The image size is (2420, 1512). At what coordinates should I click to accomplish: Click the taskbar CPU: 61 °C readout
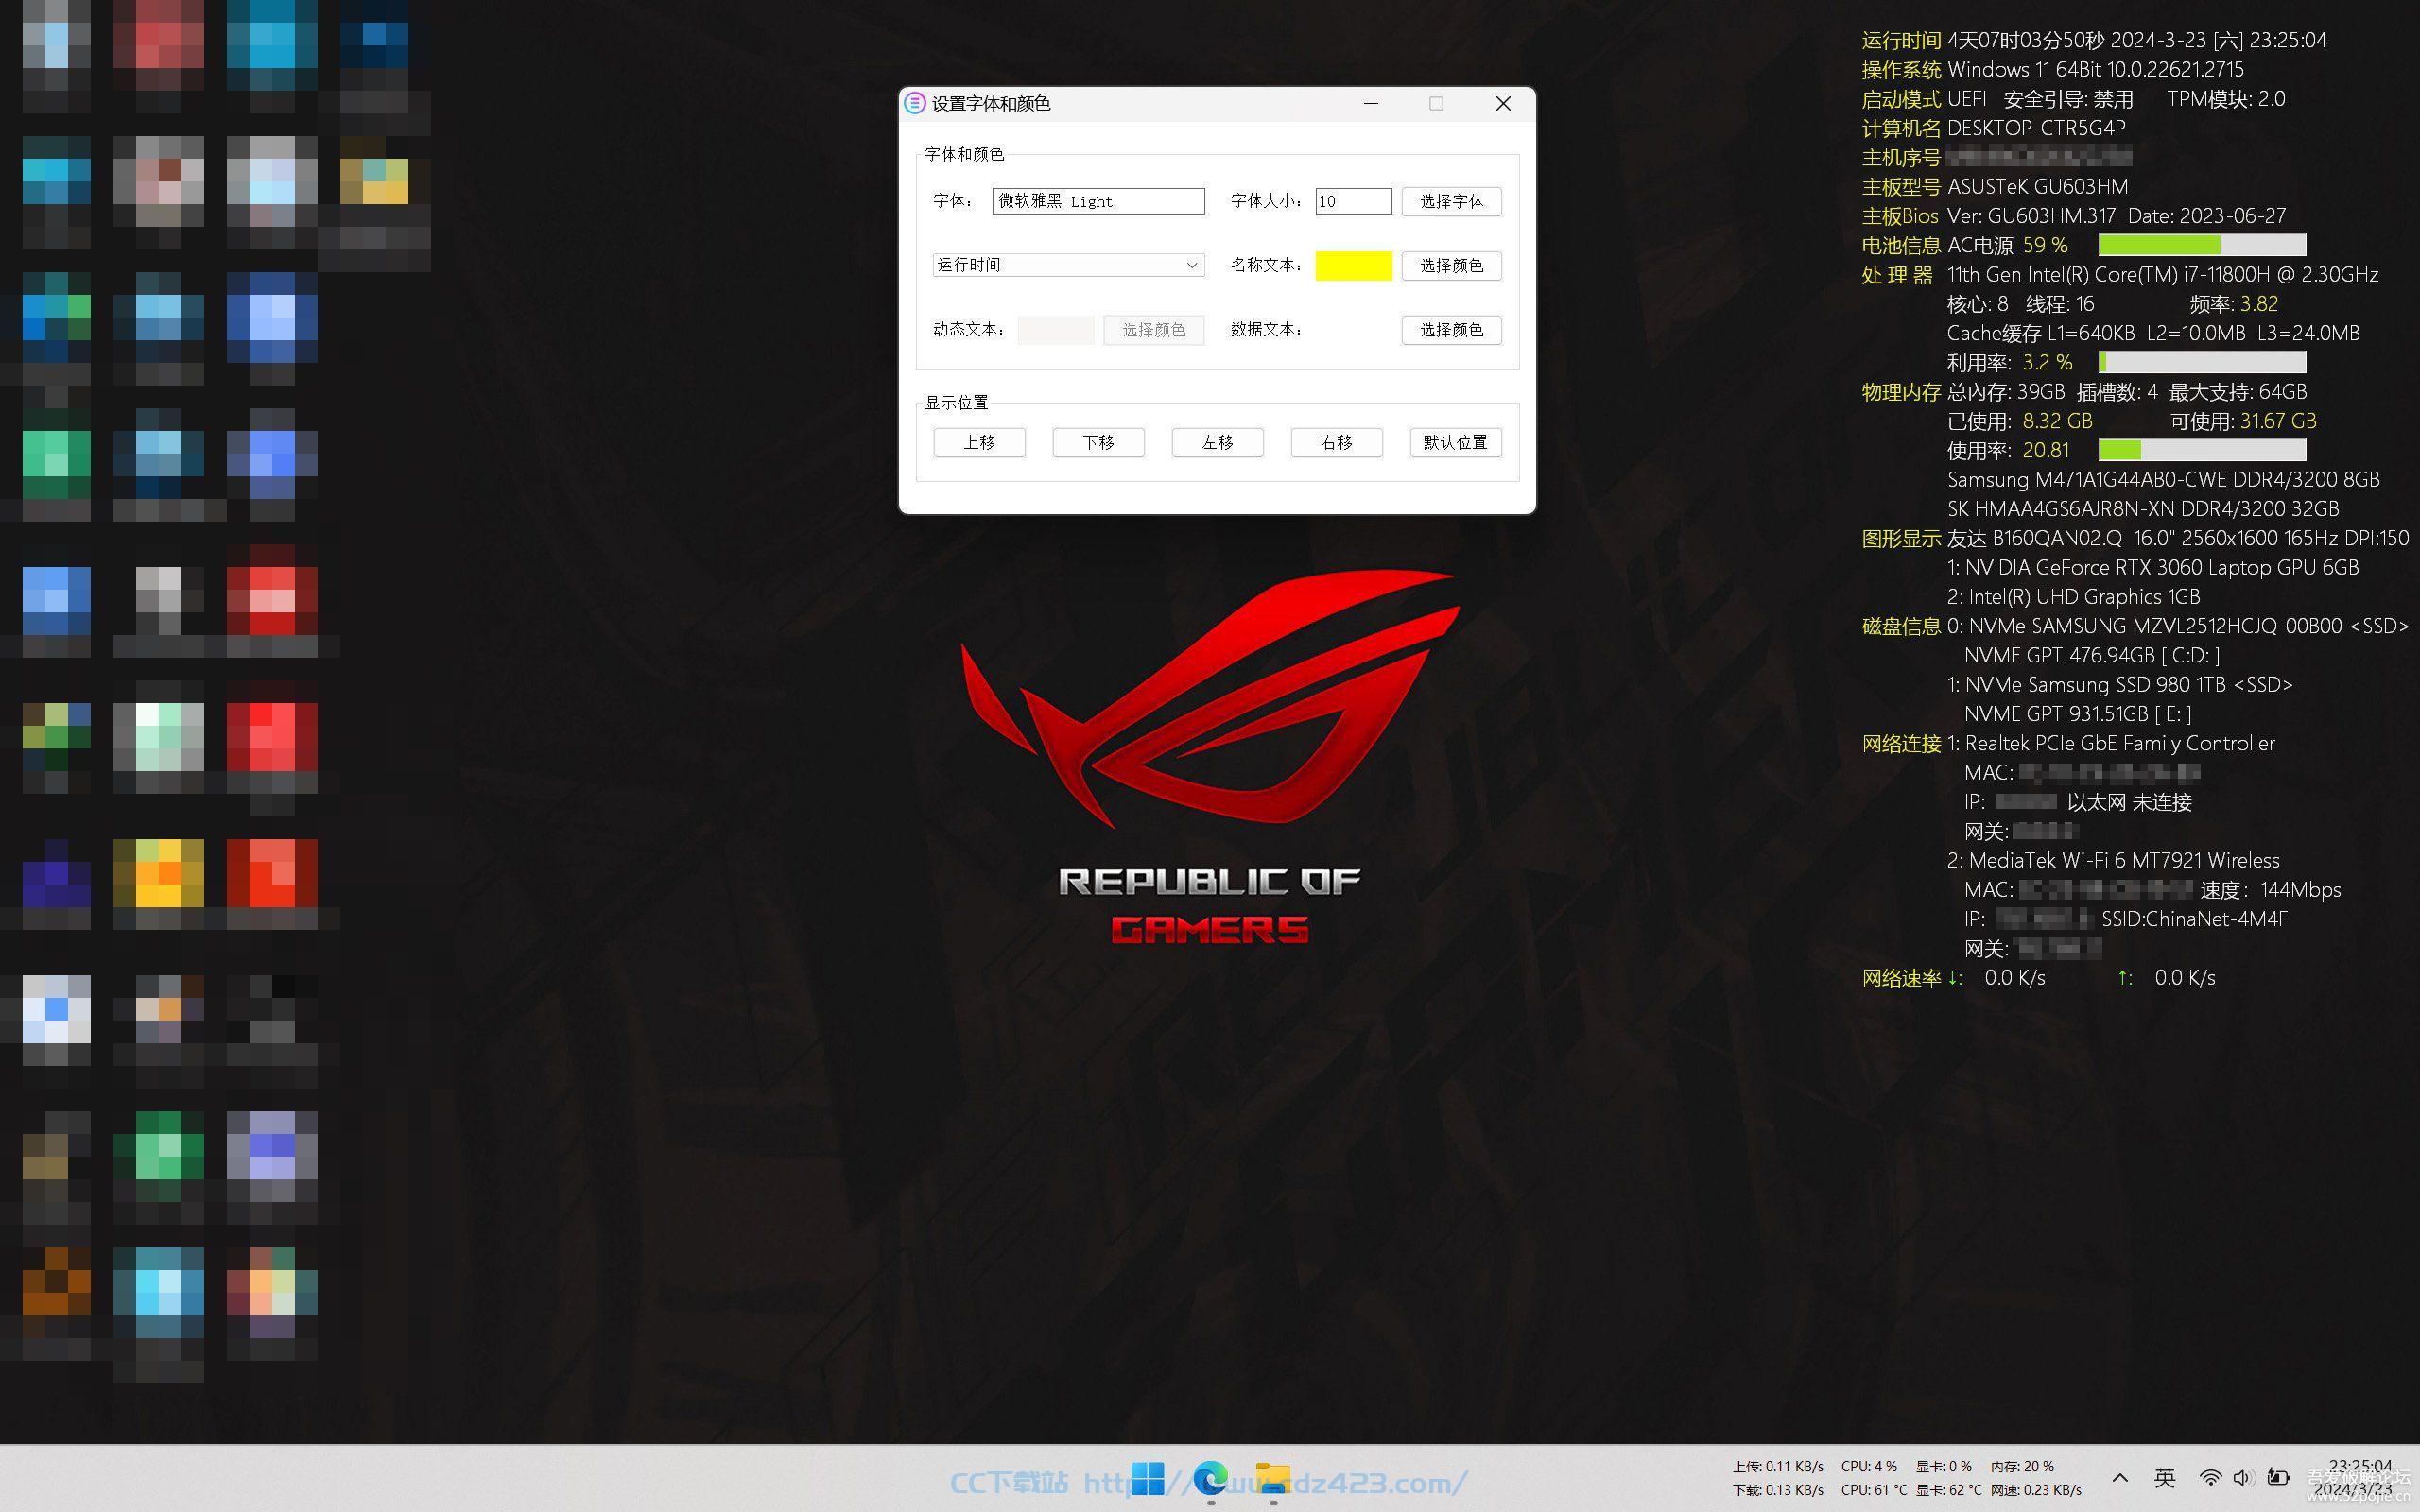pyautogui.click(x=1873, y=1490)
